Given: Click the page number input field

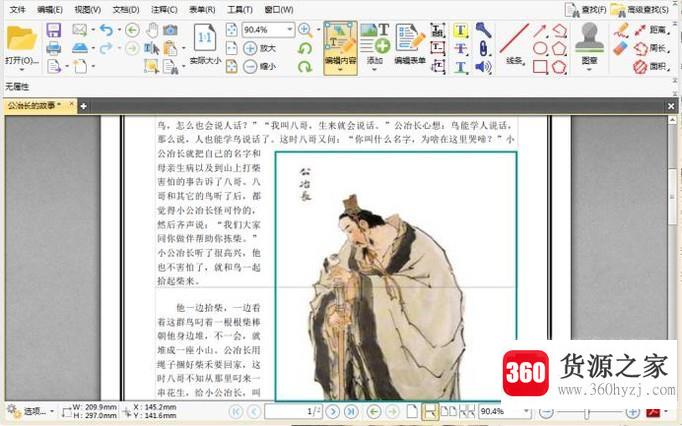Looking at the screenshot, I should coord(293,411).
